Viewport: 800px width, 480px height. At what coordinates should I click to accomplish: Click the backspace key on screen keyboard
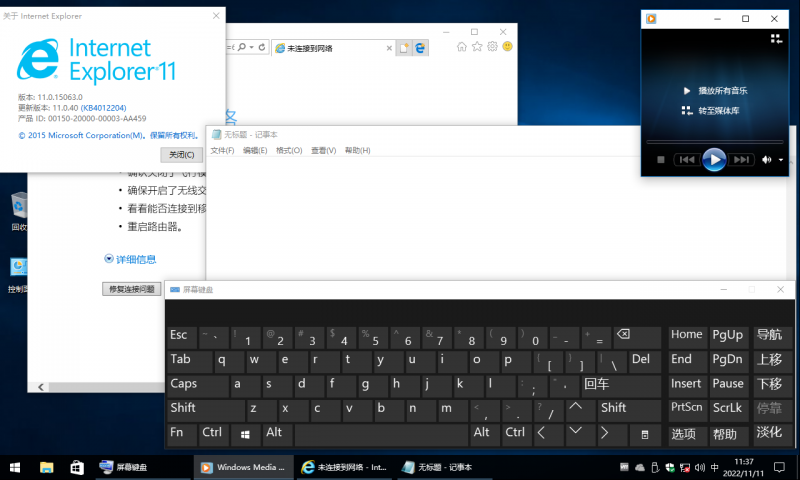click(637, 336)
